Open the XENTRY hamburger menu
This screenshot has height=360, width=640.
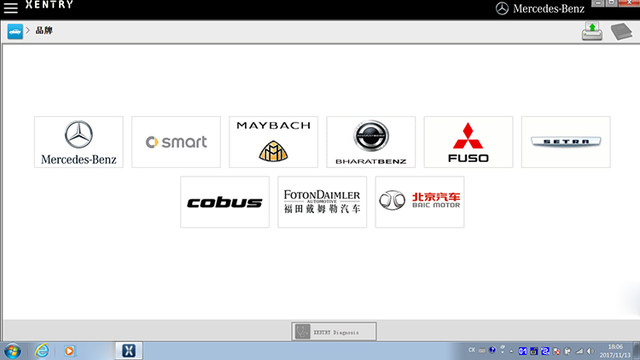pyautogui.click(x=11, y=7)
